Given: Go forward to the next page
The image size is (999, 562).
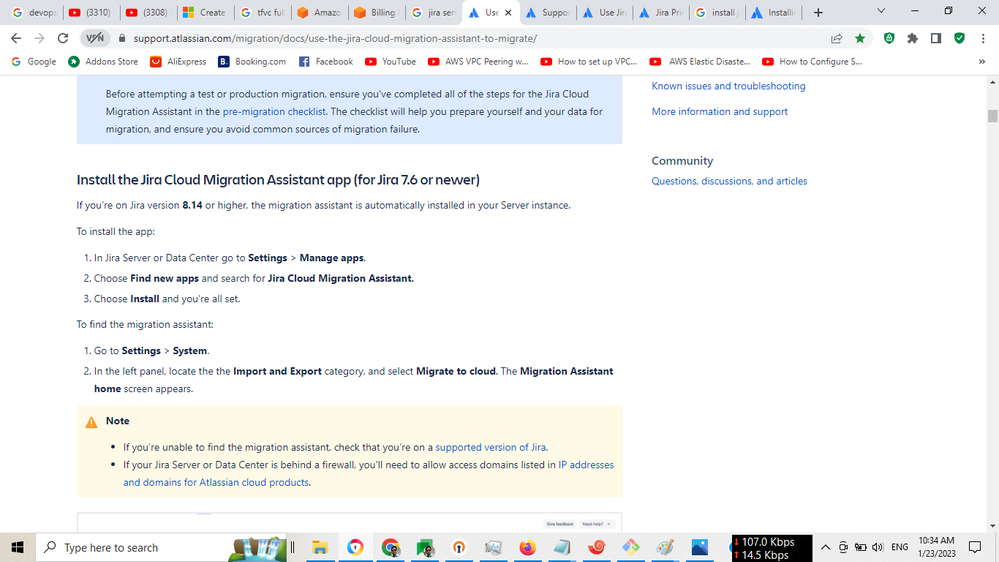Looking at the screenshot, I should pyautogui.click(x=40, y=38).
